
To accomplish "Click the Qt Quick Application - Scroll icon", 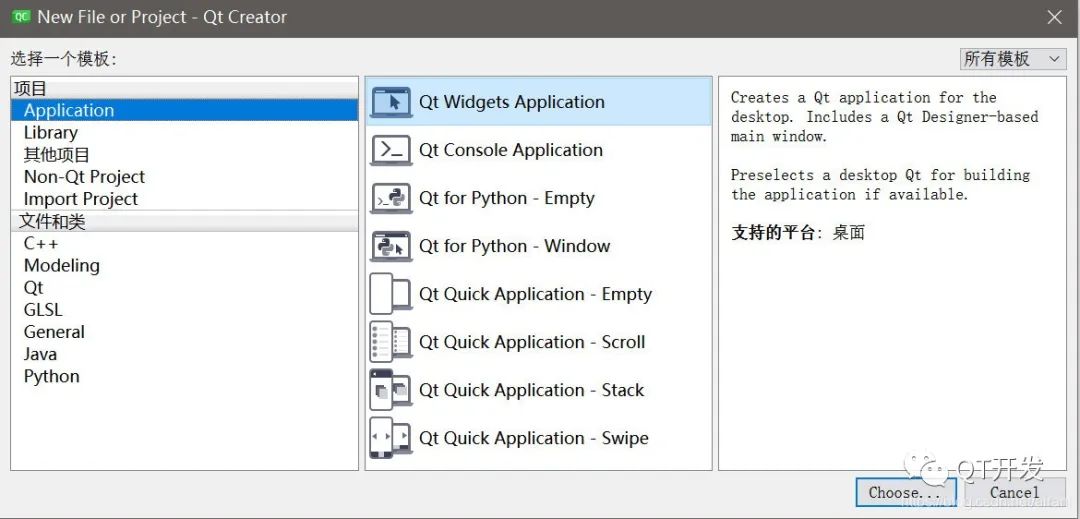I will [391, 342].
